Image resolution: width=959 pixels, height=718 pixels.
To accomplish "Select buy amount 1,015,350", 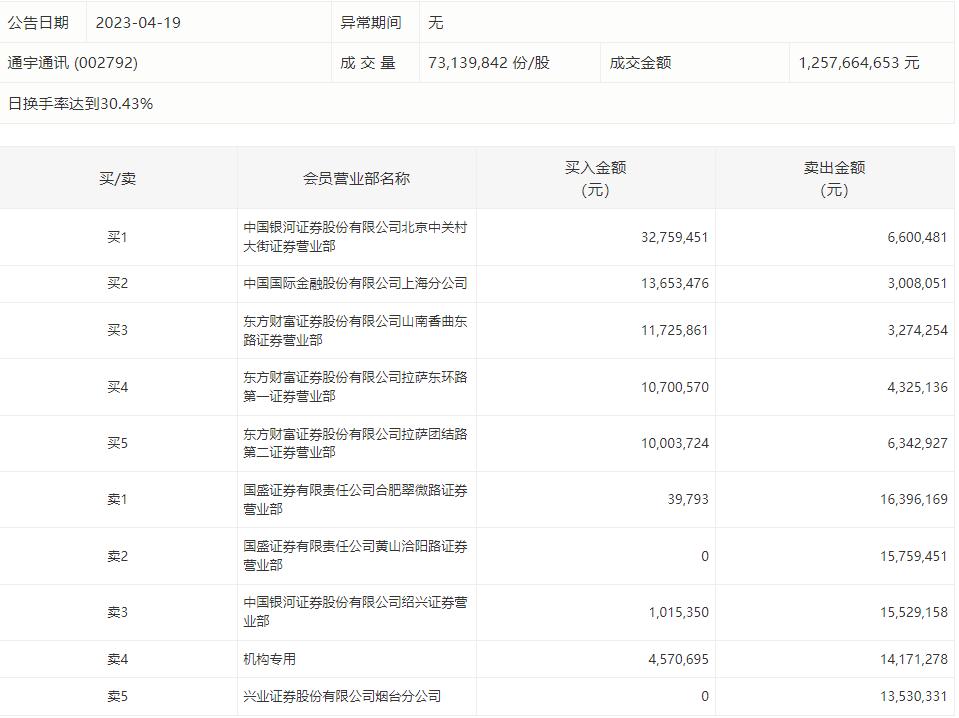I will pyautogui.click(x=678, y=612).
